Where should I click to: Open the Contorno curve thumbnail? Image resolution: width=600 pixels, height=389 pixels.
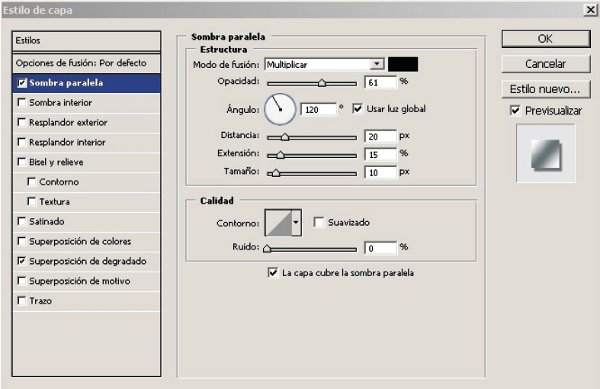point(278,223)
